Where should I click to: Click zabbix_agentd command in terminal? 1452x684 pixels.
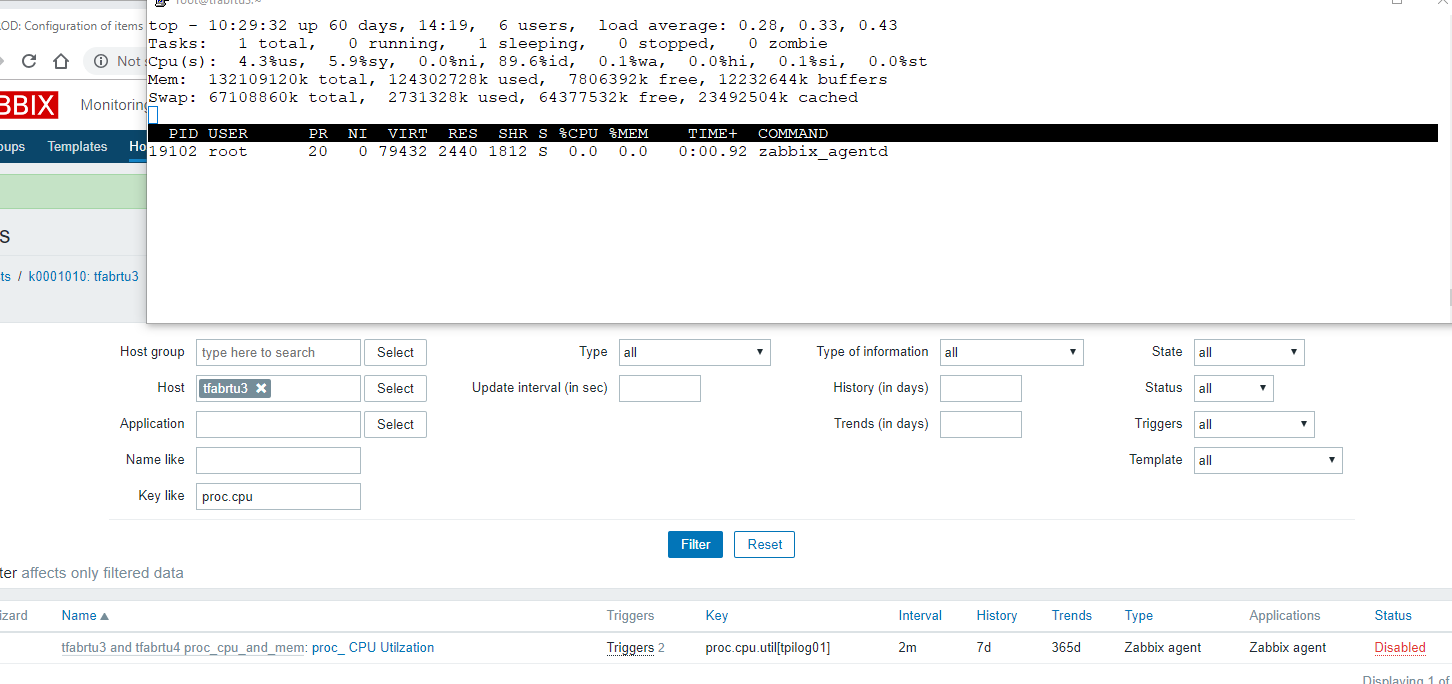click(x=823, y=152)
